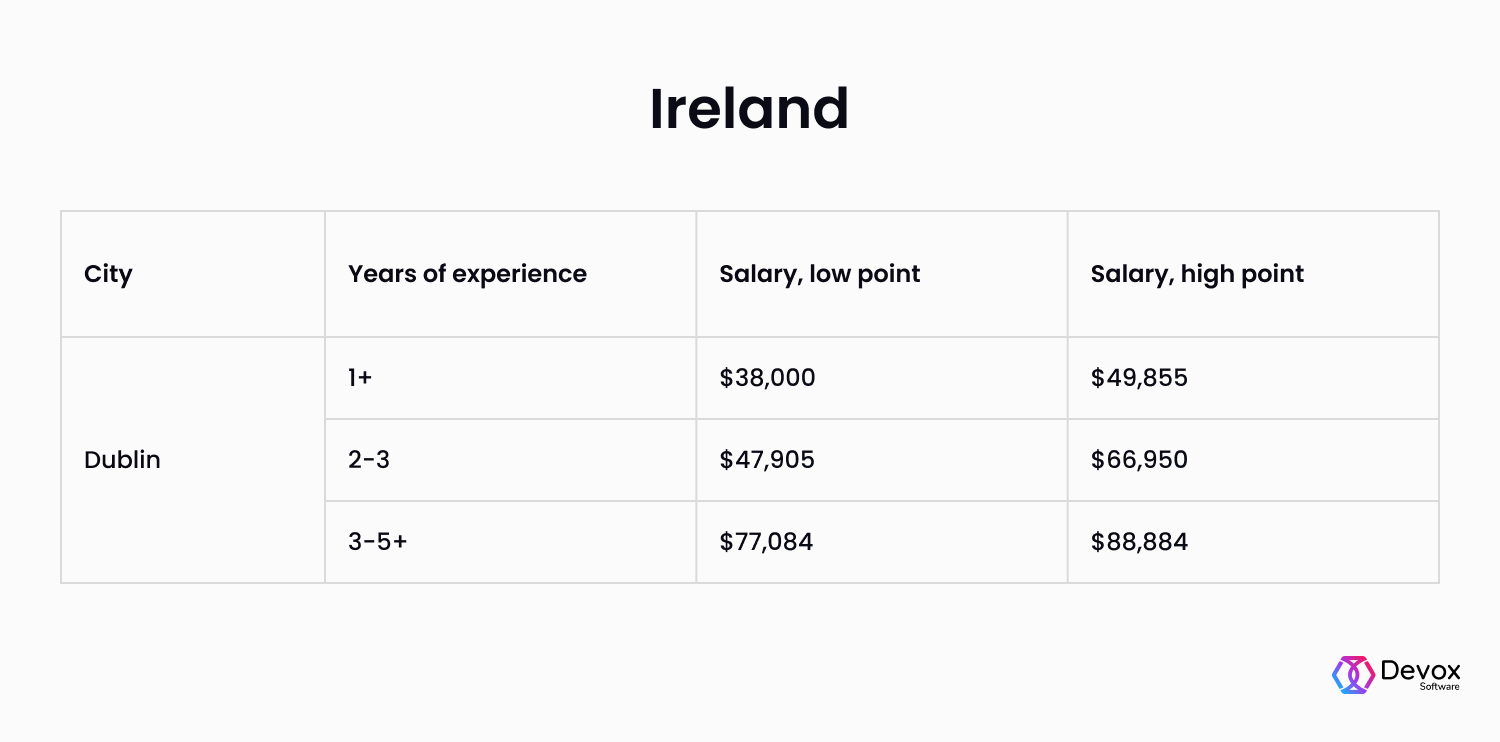This screenshot has height=742, width=1500.
Task: Click the $66,950 high salary value
Action: pos(1139,460)
